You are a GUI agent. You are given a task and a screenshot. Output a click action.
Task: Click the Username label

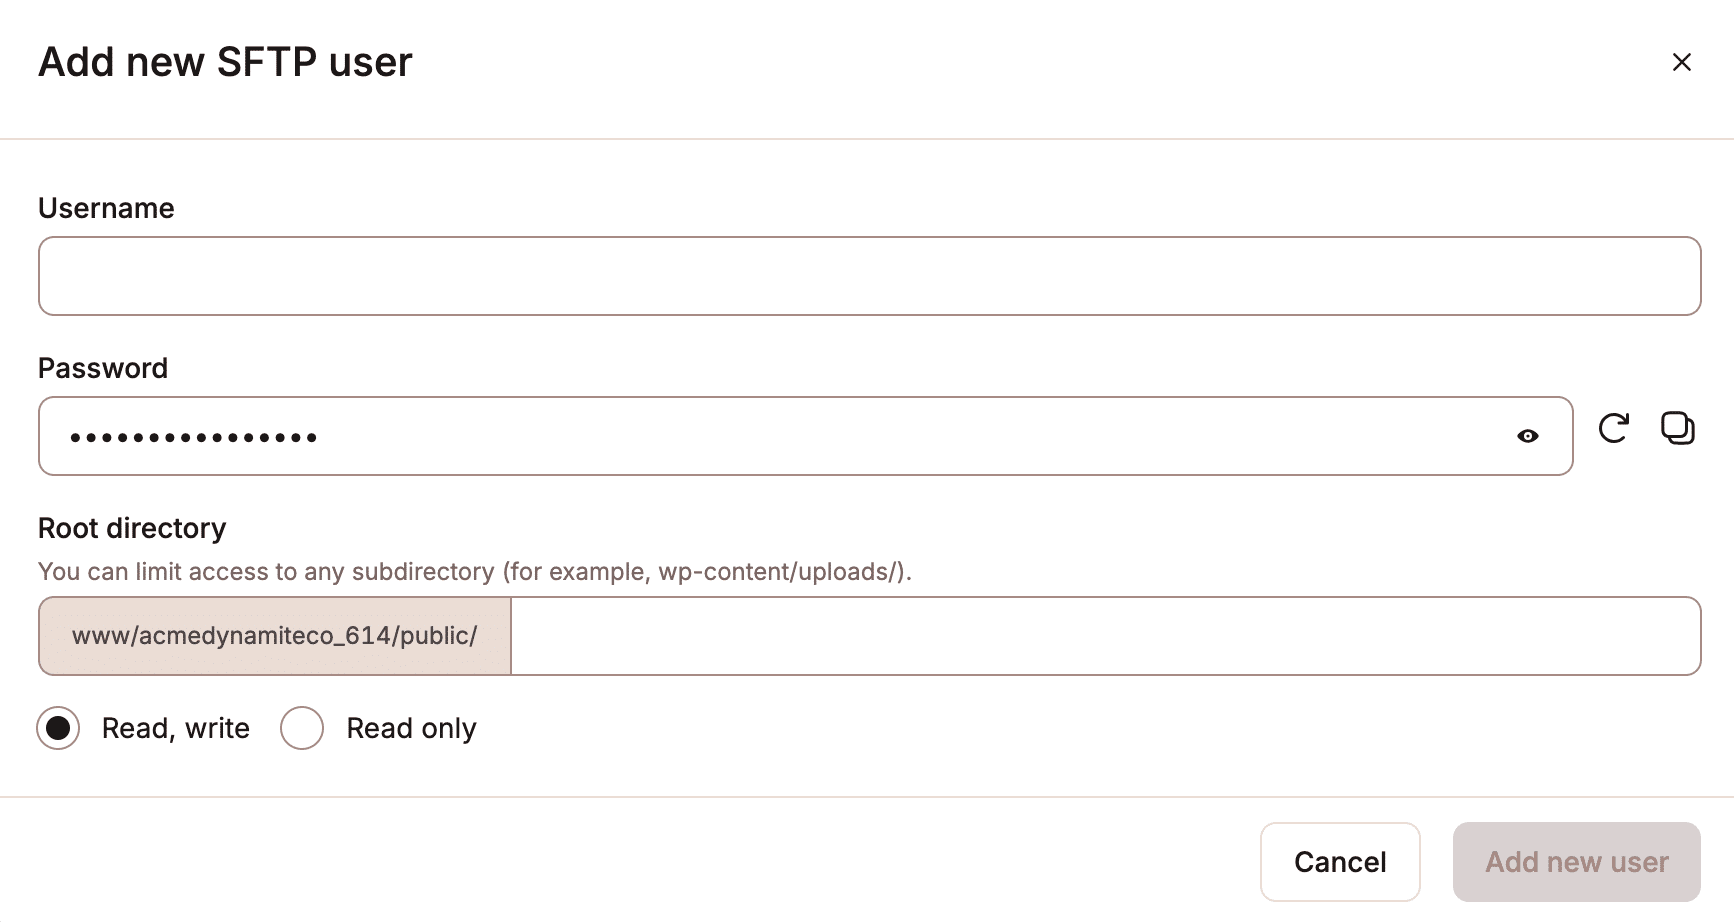click(106, 208)
